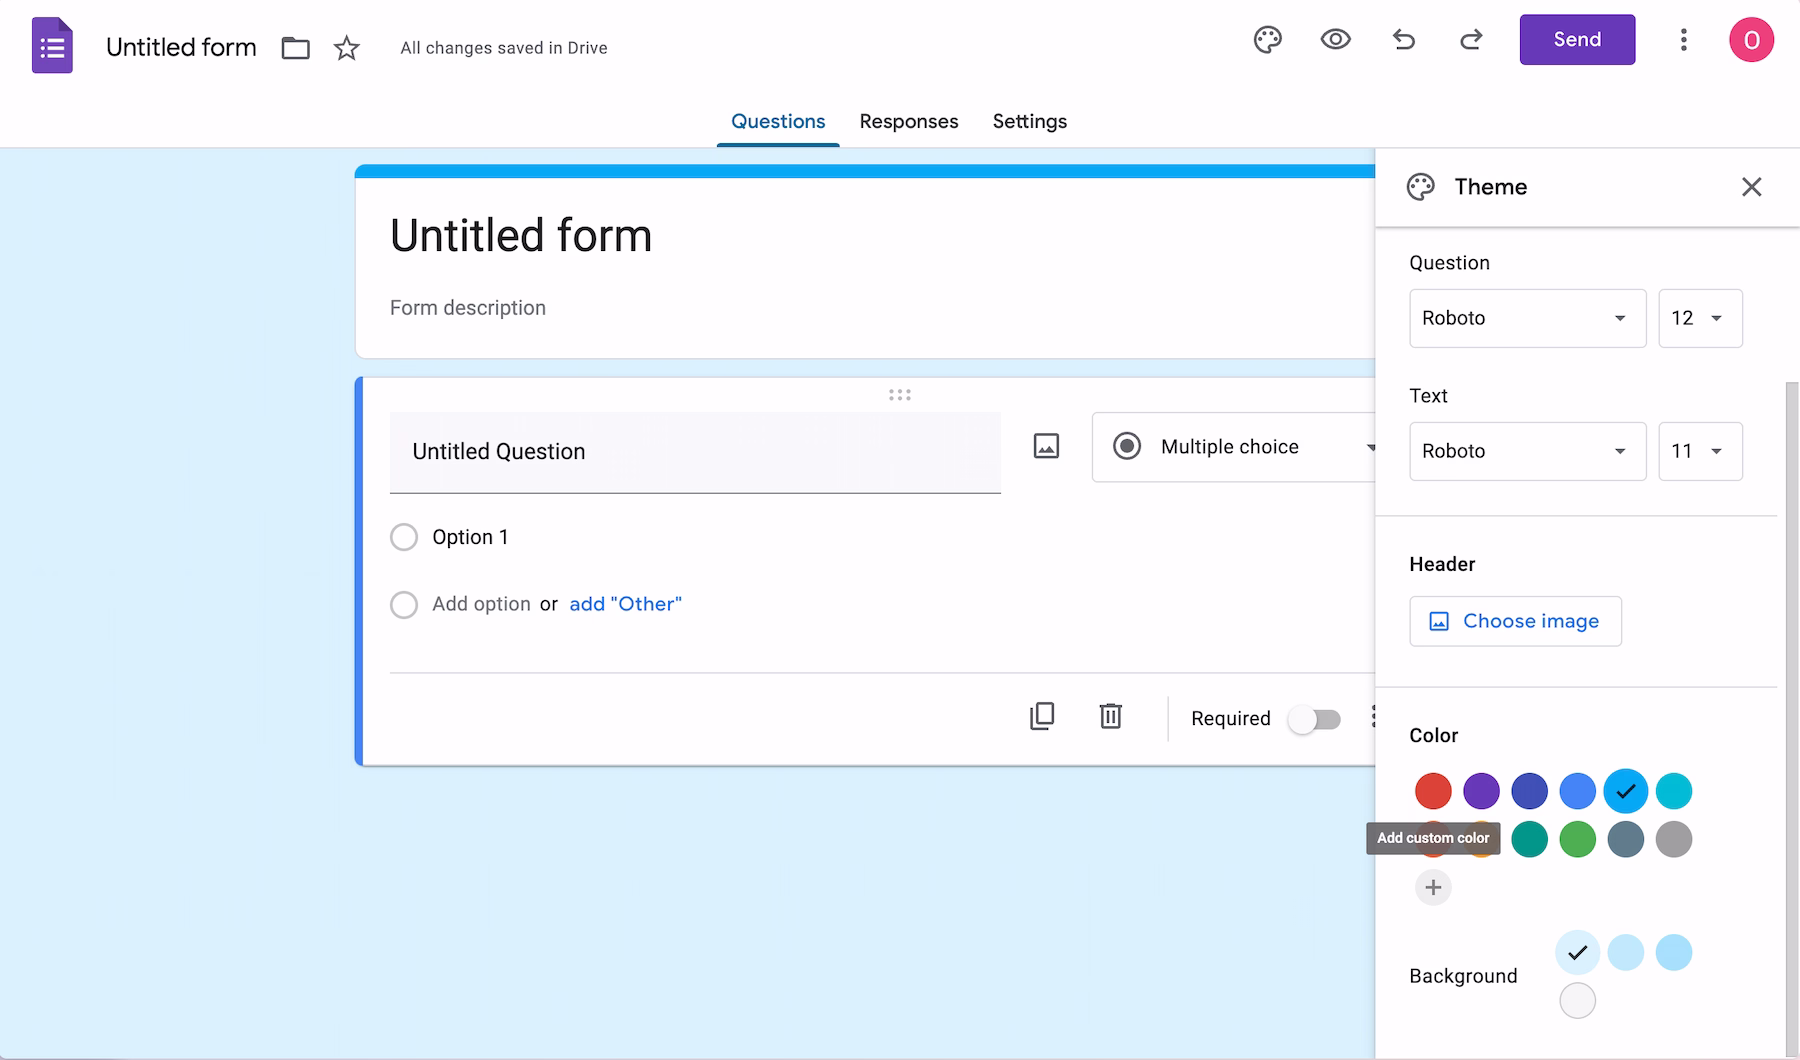Click the Preview eye icon

tap(1335, 40)
